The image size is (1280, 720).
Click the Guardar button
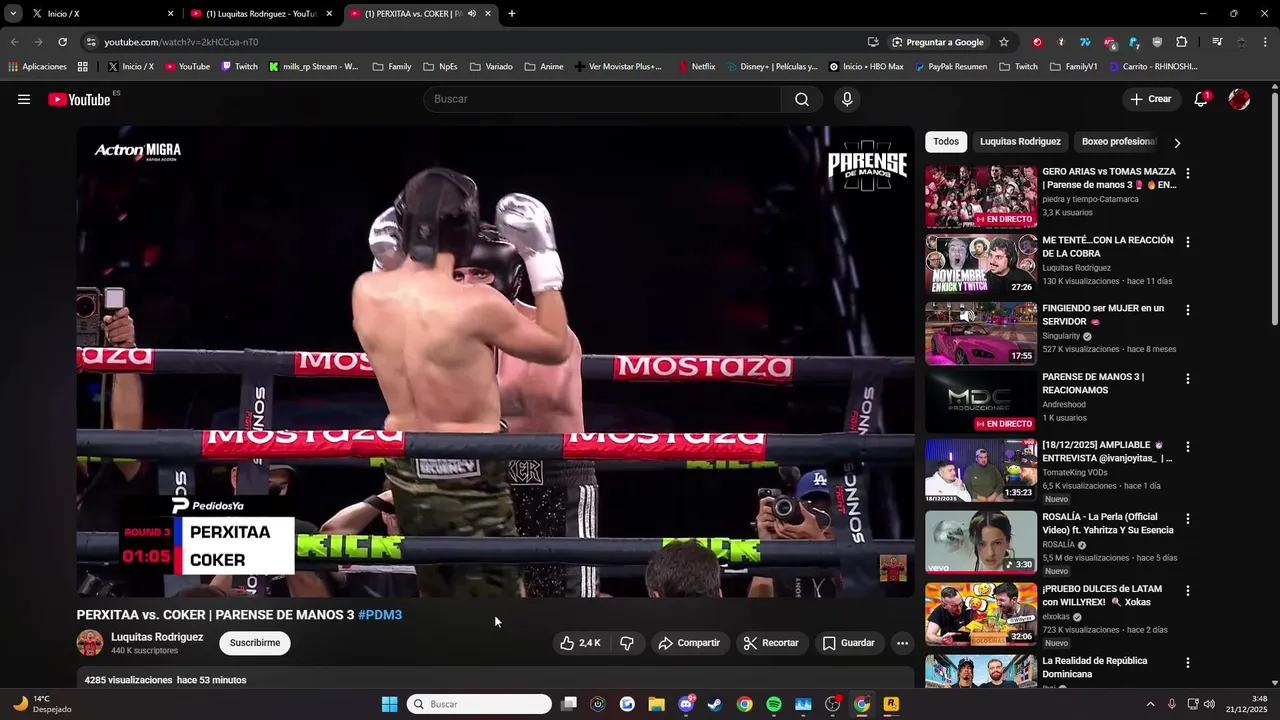pyautogui.click(x=848, y=643)
